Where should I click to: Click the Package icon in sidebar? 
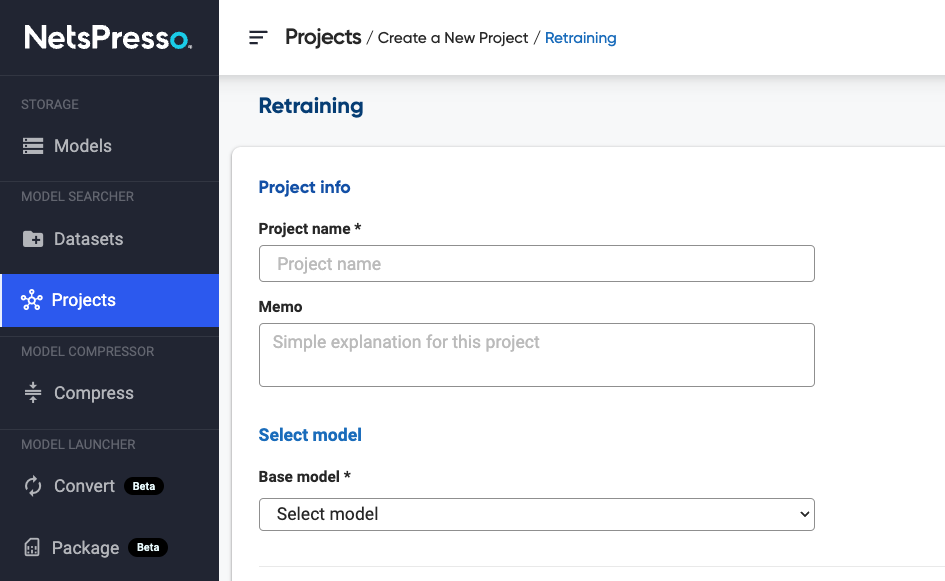[32, 548]
